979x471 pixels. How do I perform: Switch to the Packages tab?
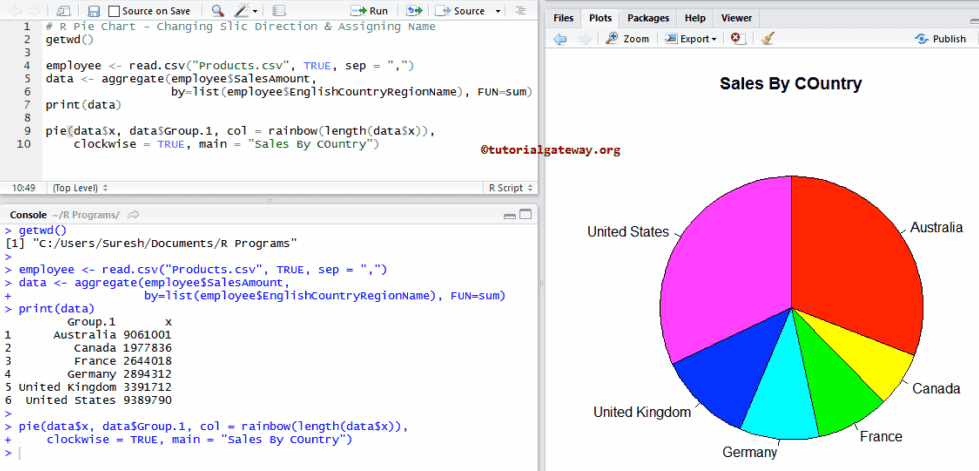click(648, 18)
